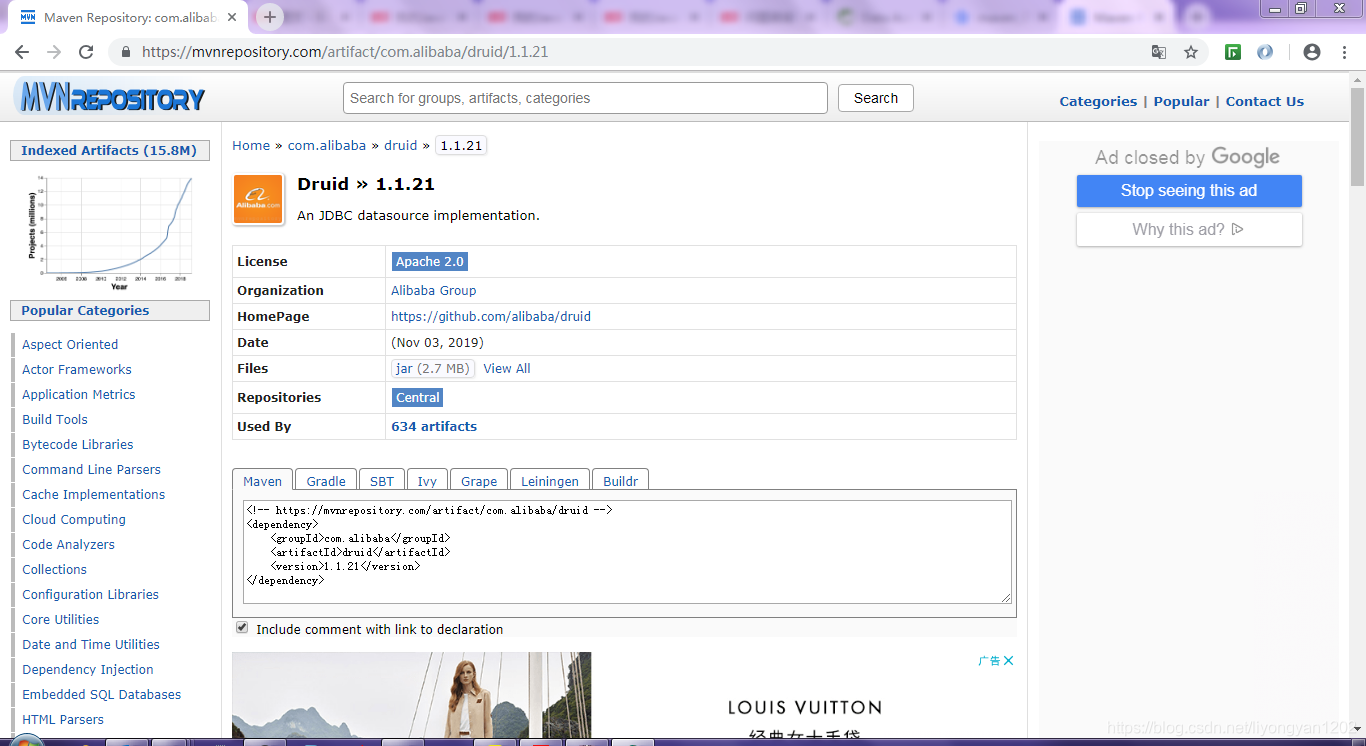1366x746 pixels.
Task: Switch to the Grape tab
Action: point(479,480)
